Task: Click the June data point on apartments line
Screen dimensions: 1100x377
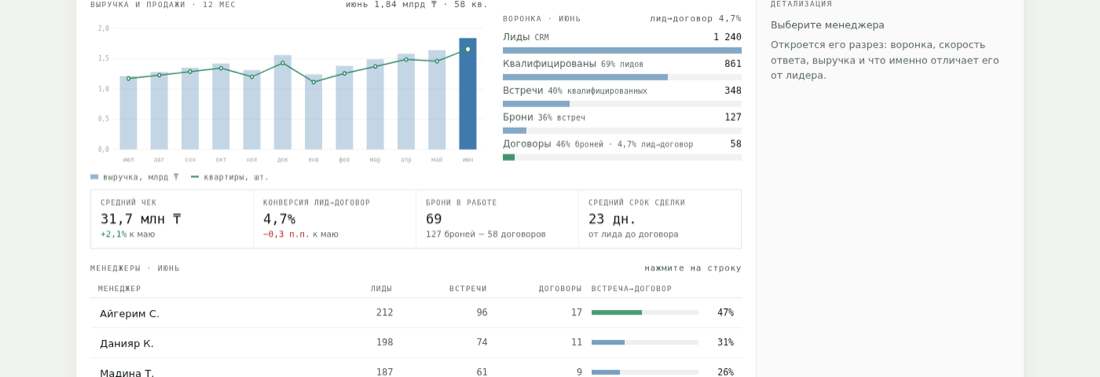Action: (x=468, y=49)
